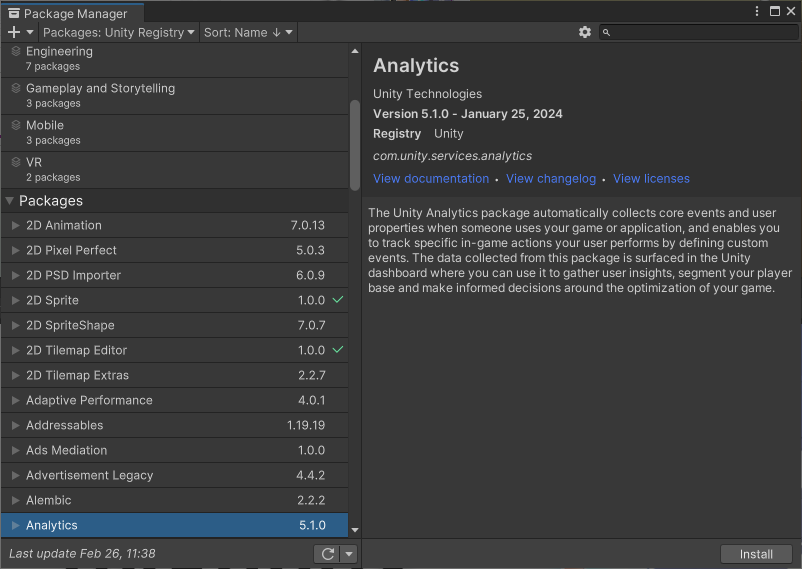Click the refresh package list icon
802x569 pixels.
coord(327,554)
